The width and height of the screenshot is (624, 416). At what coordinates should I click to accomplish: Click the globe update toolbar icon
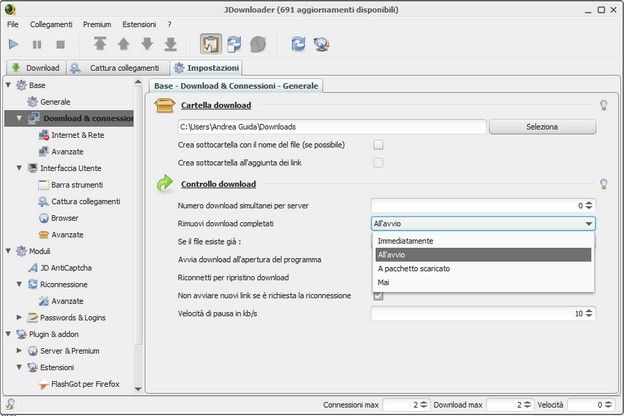click(322, 44)
